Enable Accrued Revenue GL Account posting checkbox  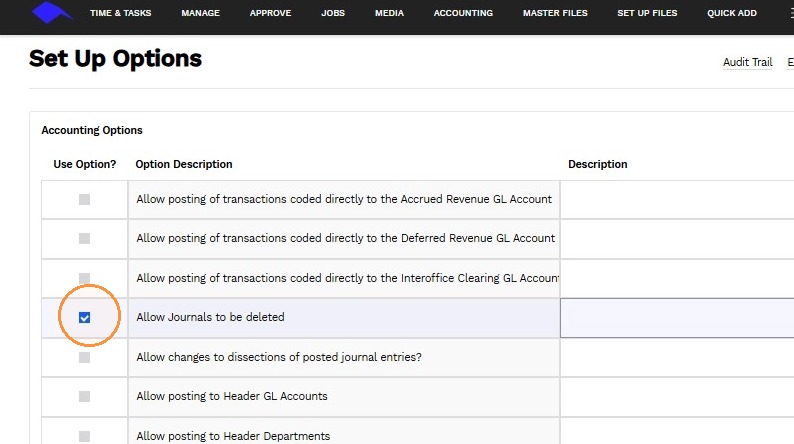[85, 199]
